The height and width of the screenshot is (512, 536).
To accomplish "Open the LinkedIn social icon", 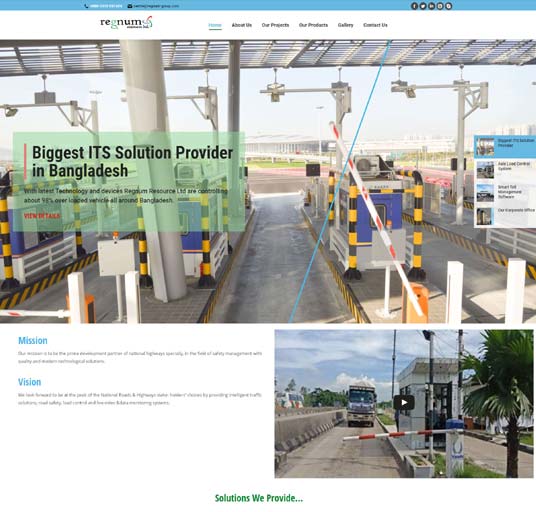I will click(431, 6).
